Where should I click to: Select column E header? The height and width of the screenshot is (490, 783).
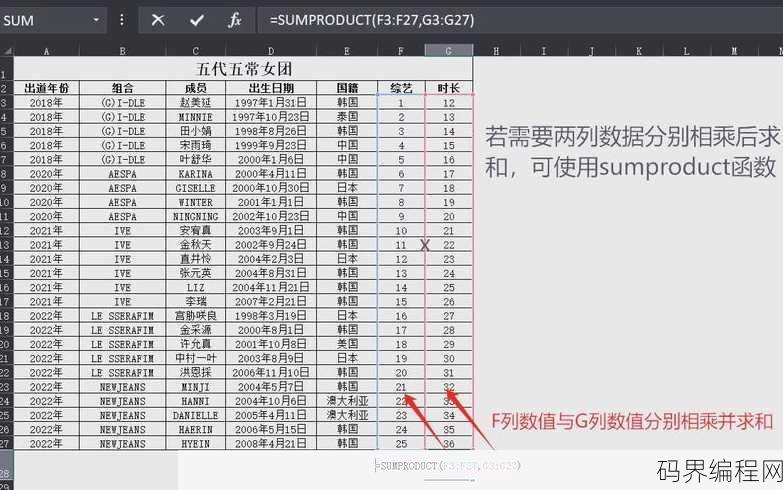(x=347, y=50)
